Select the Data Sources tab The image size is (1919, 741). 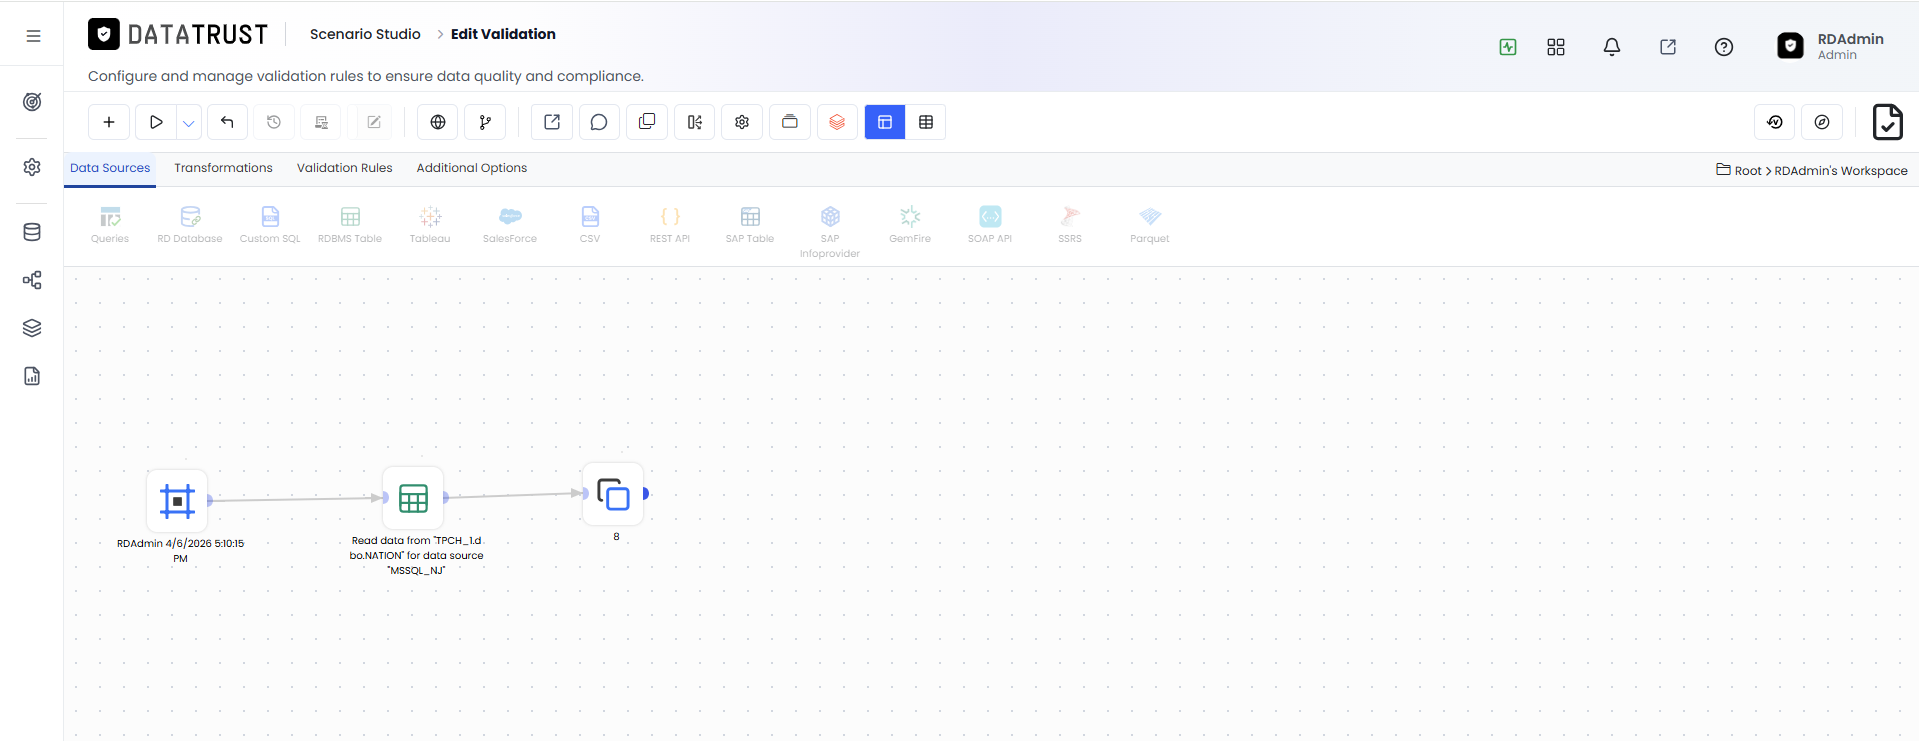[110, 168]
